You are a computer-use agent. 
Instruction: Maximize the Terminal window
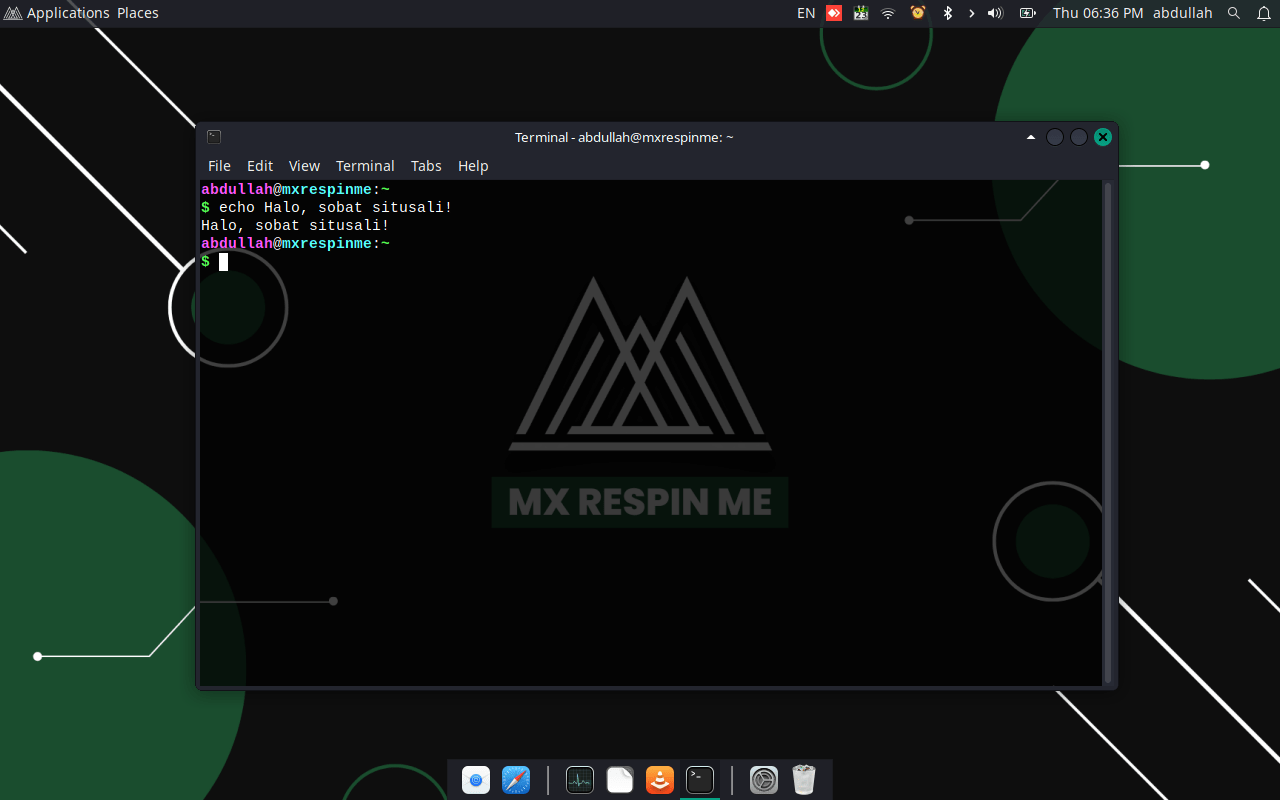pyautogui.click(x=1079, y=137)
